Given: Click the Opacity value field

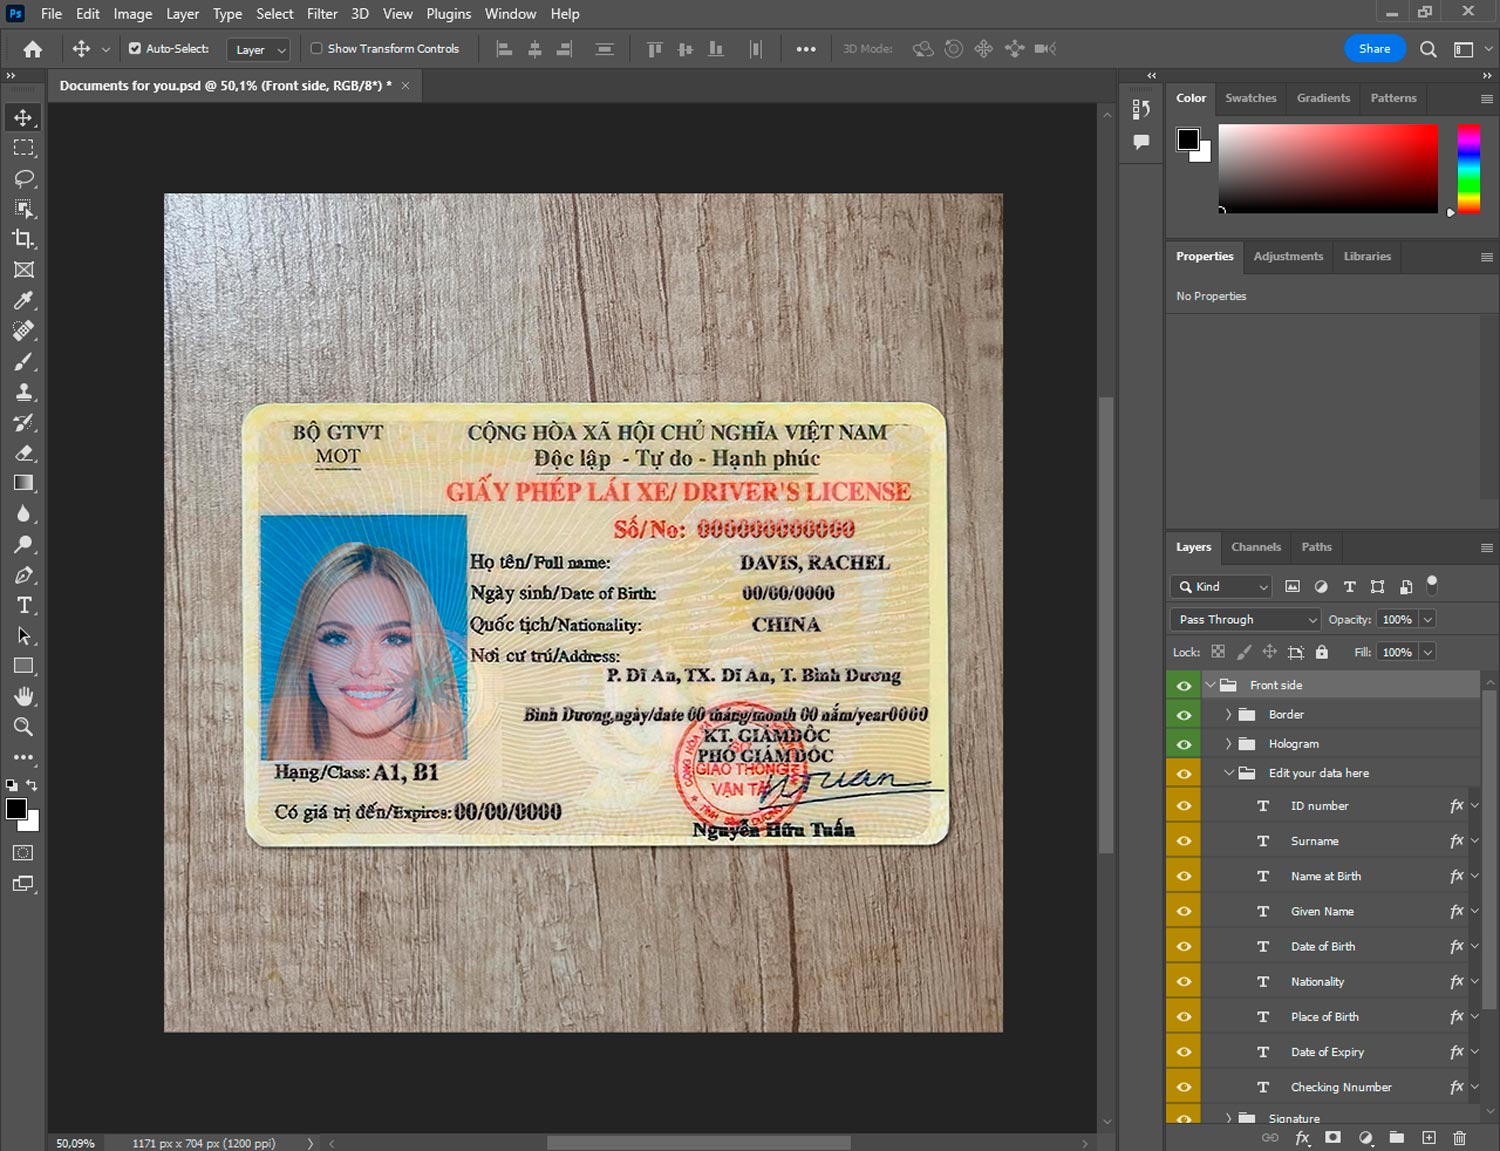Looking at the screenshot, I should (1397, 620).
